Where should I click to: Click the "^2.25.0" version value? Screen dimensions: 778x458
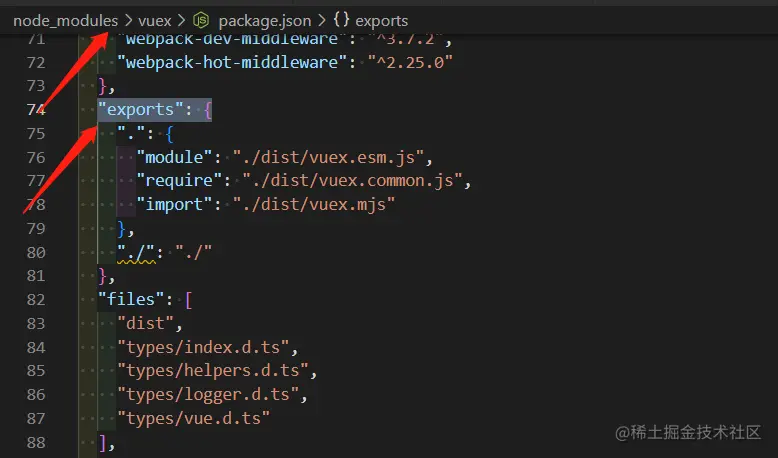410,62
